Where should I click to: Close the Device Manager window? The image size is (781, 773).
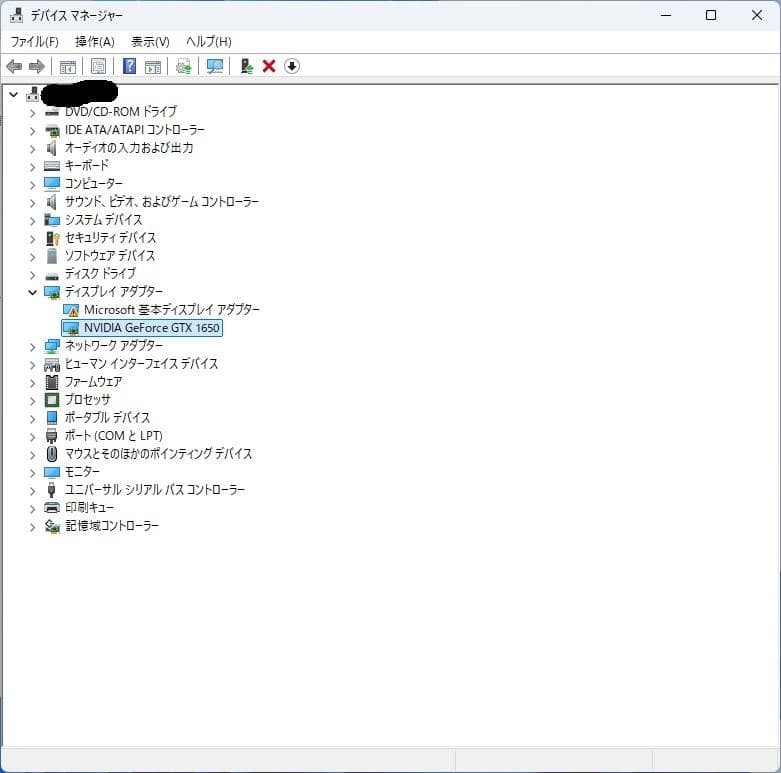(x=757, y=15)
